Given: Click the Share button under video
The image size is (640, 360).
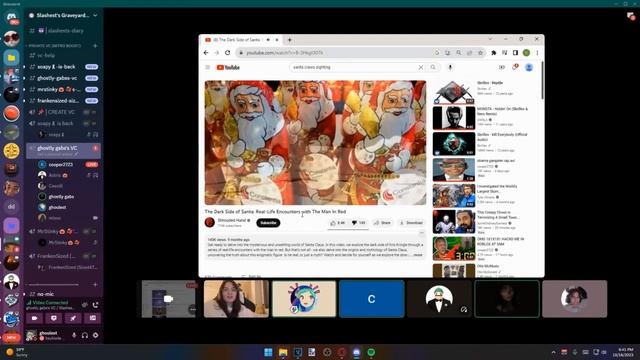Looking at the screenshot, I should [x=382, y=223].
